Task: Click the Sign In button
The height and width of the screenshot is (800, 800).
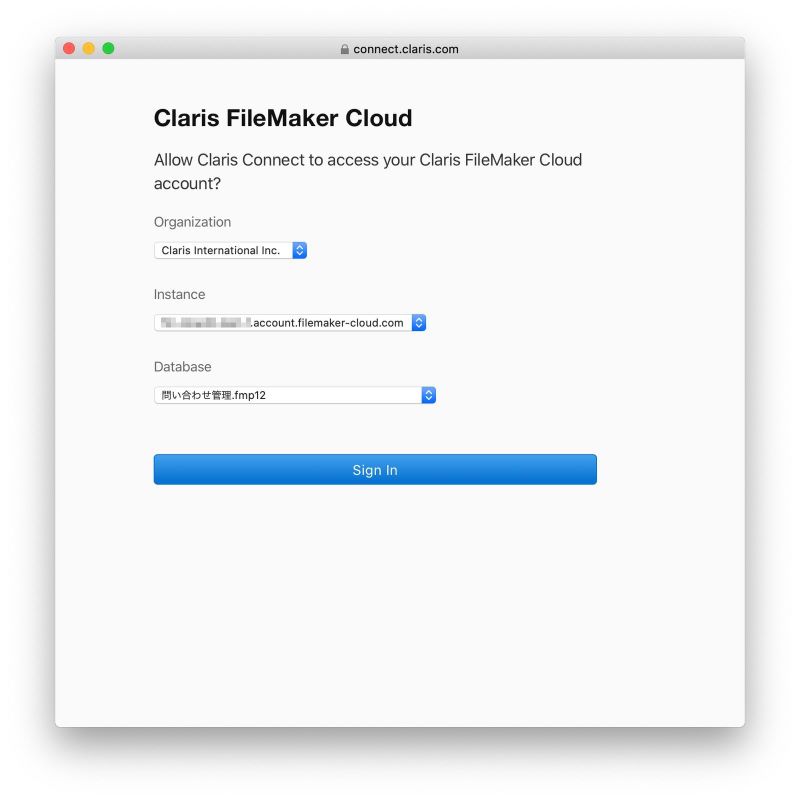Action: 375,469
